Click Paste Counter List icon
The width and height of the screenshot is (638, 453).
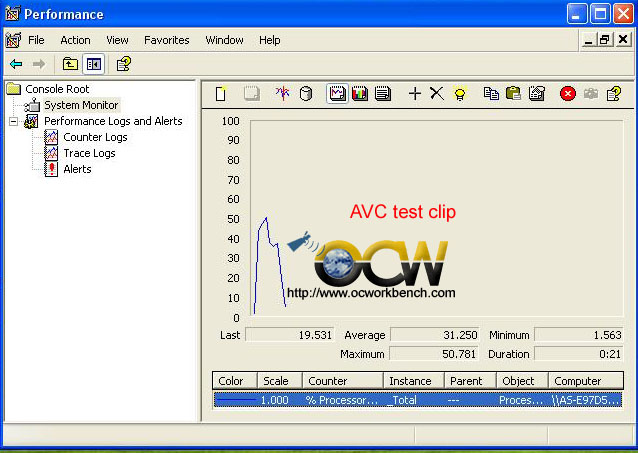pos(513,94)
